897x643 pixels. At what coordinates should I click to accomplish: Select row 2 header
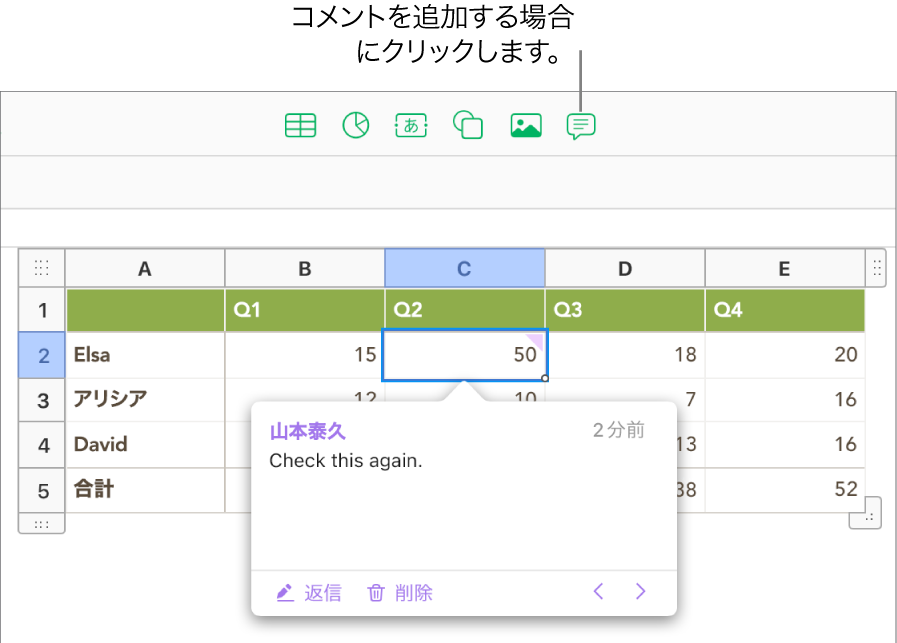pyautogui.click(x=41, y=355)
